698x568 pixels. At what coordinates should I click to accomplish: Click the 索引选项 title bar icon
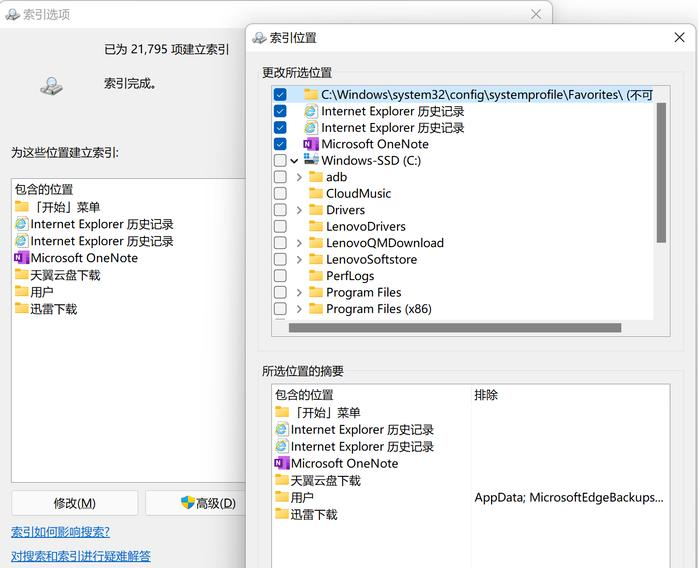tap(12, 15)
